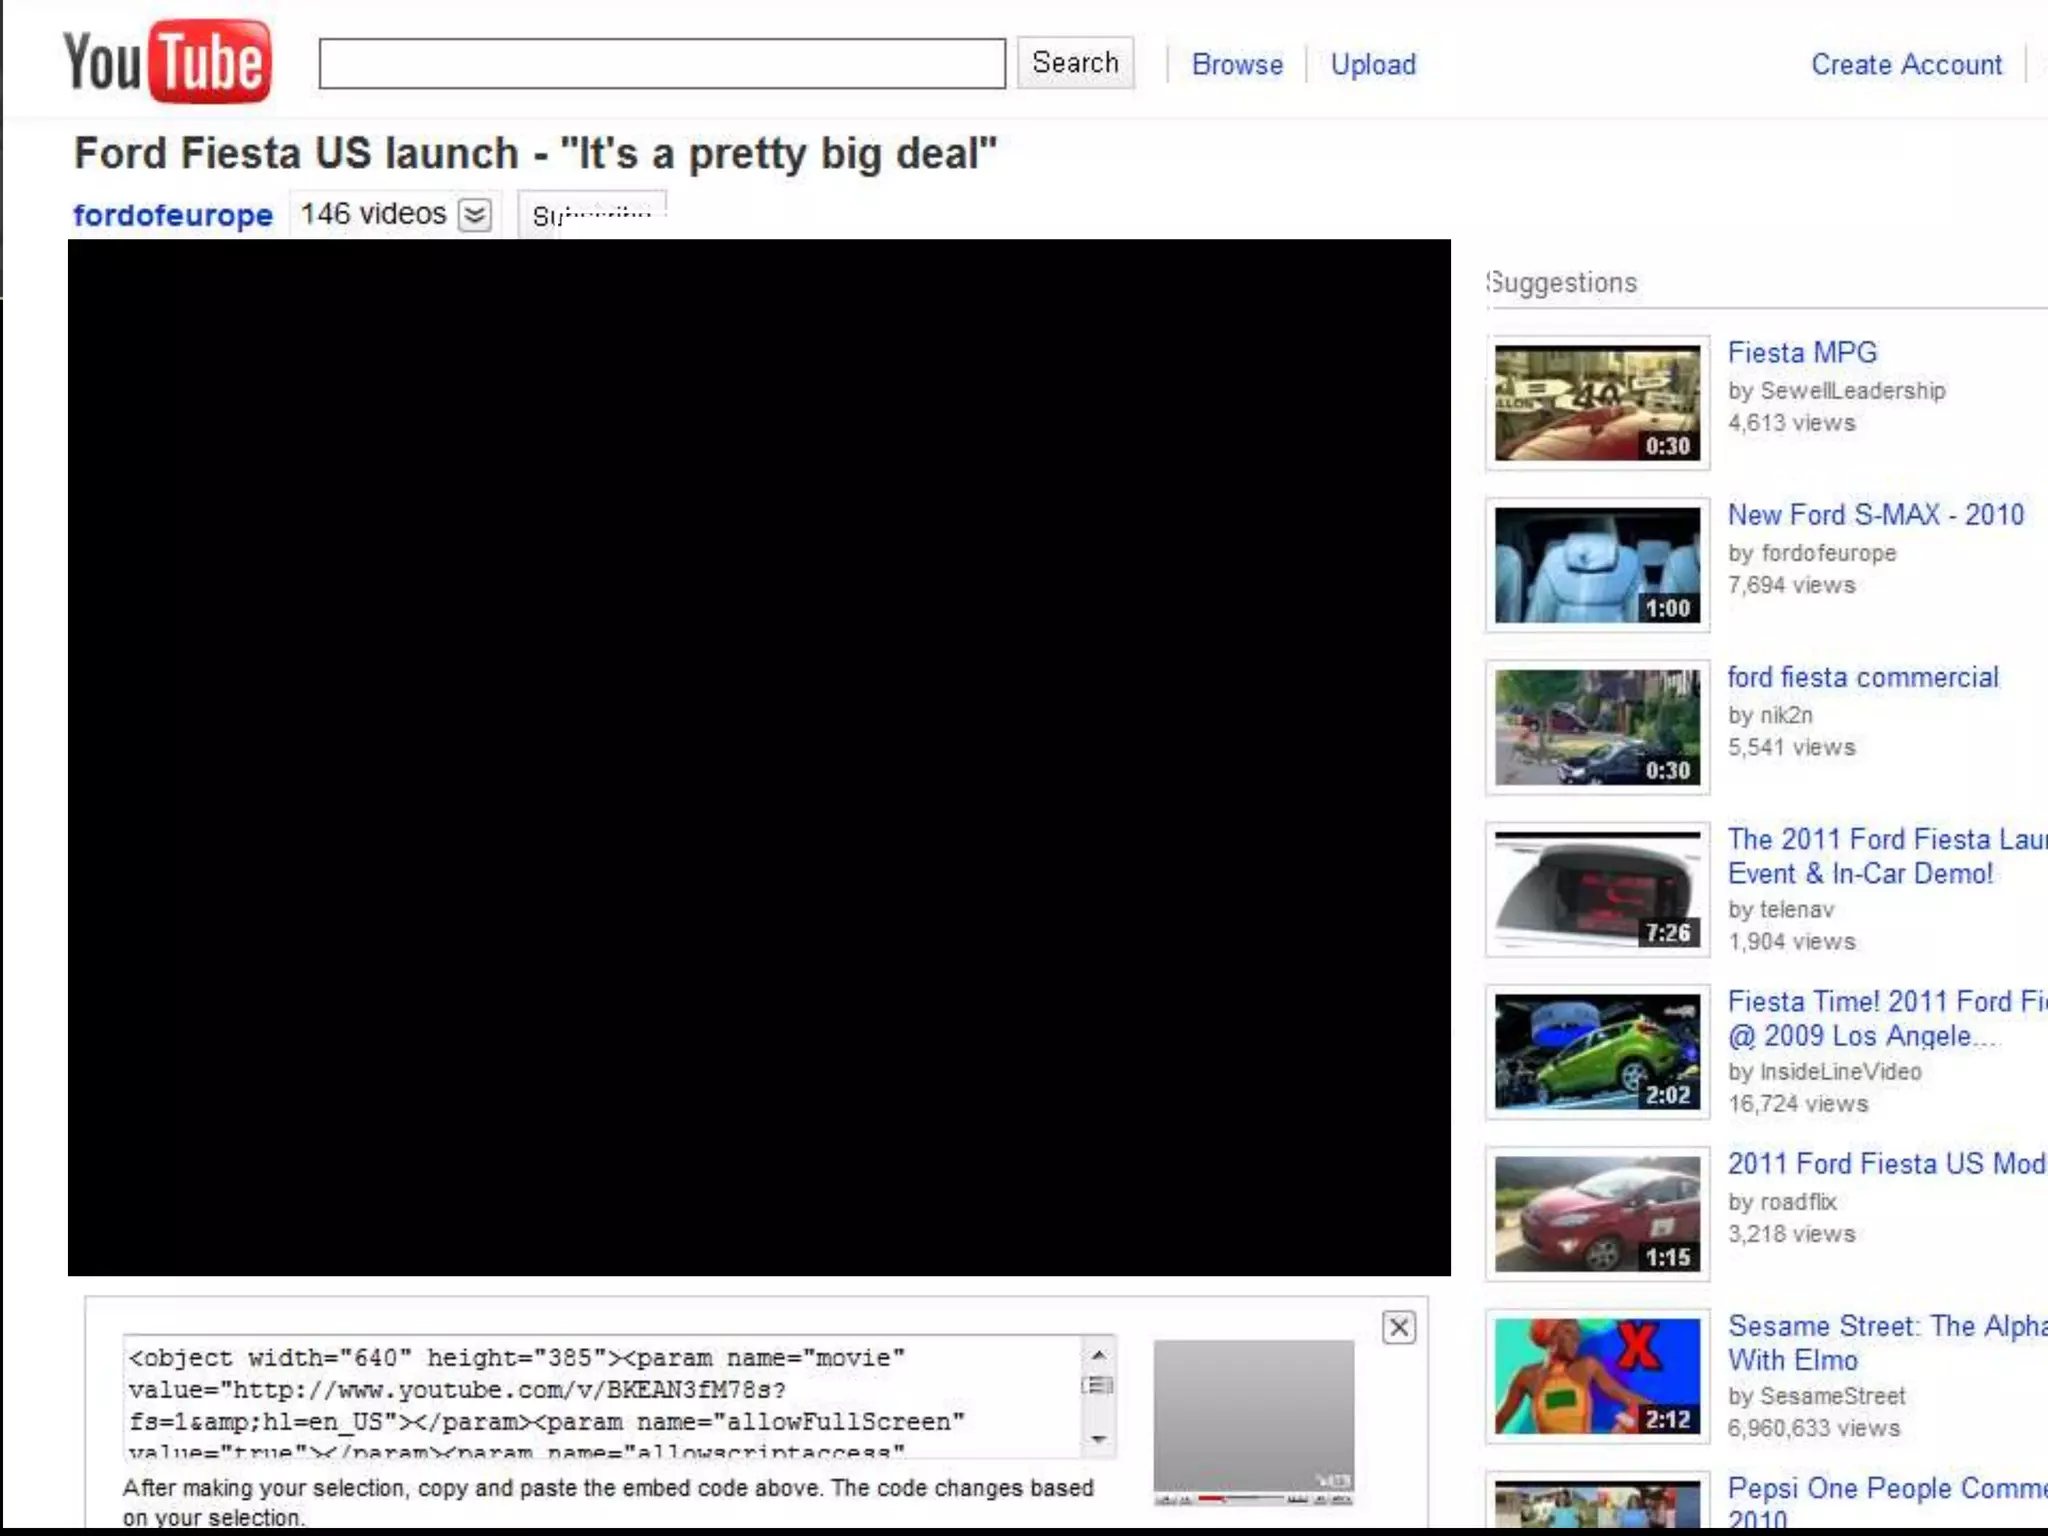Click the Create Account link
Screen dimensions: 2048x1536
click(x=1906, y=65)
